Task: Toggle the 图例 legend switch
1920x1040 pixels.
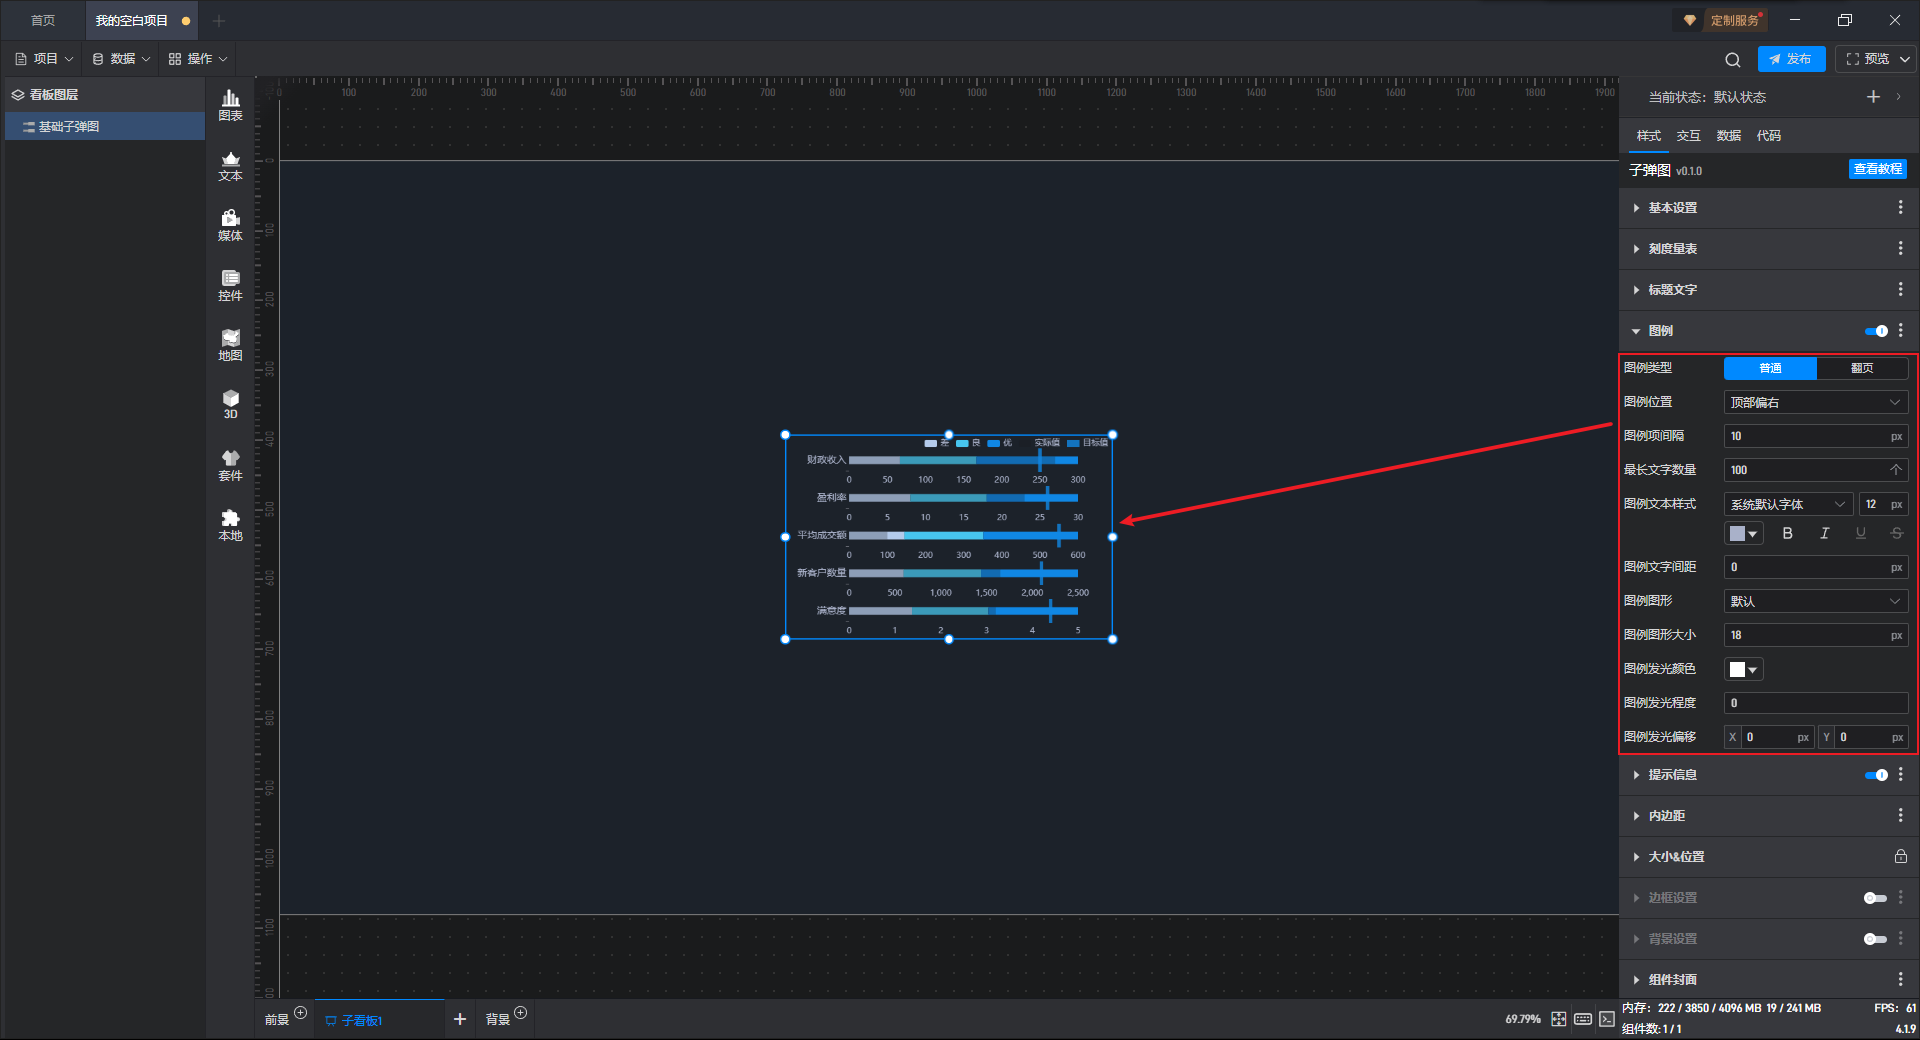Action: 1876,331
